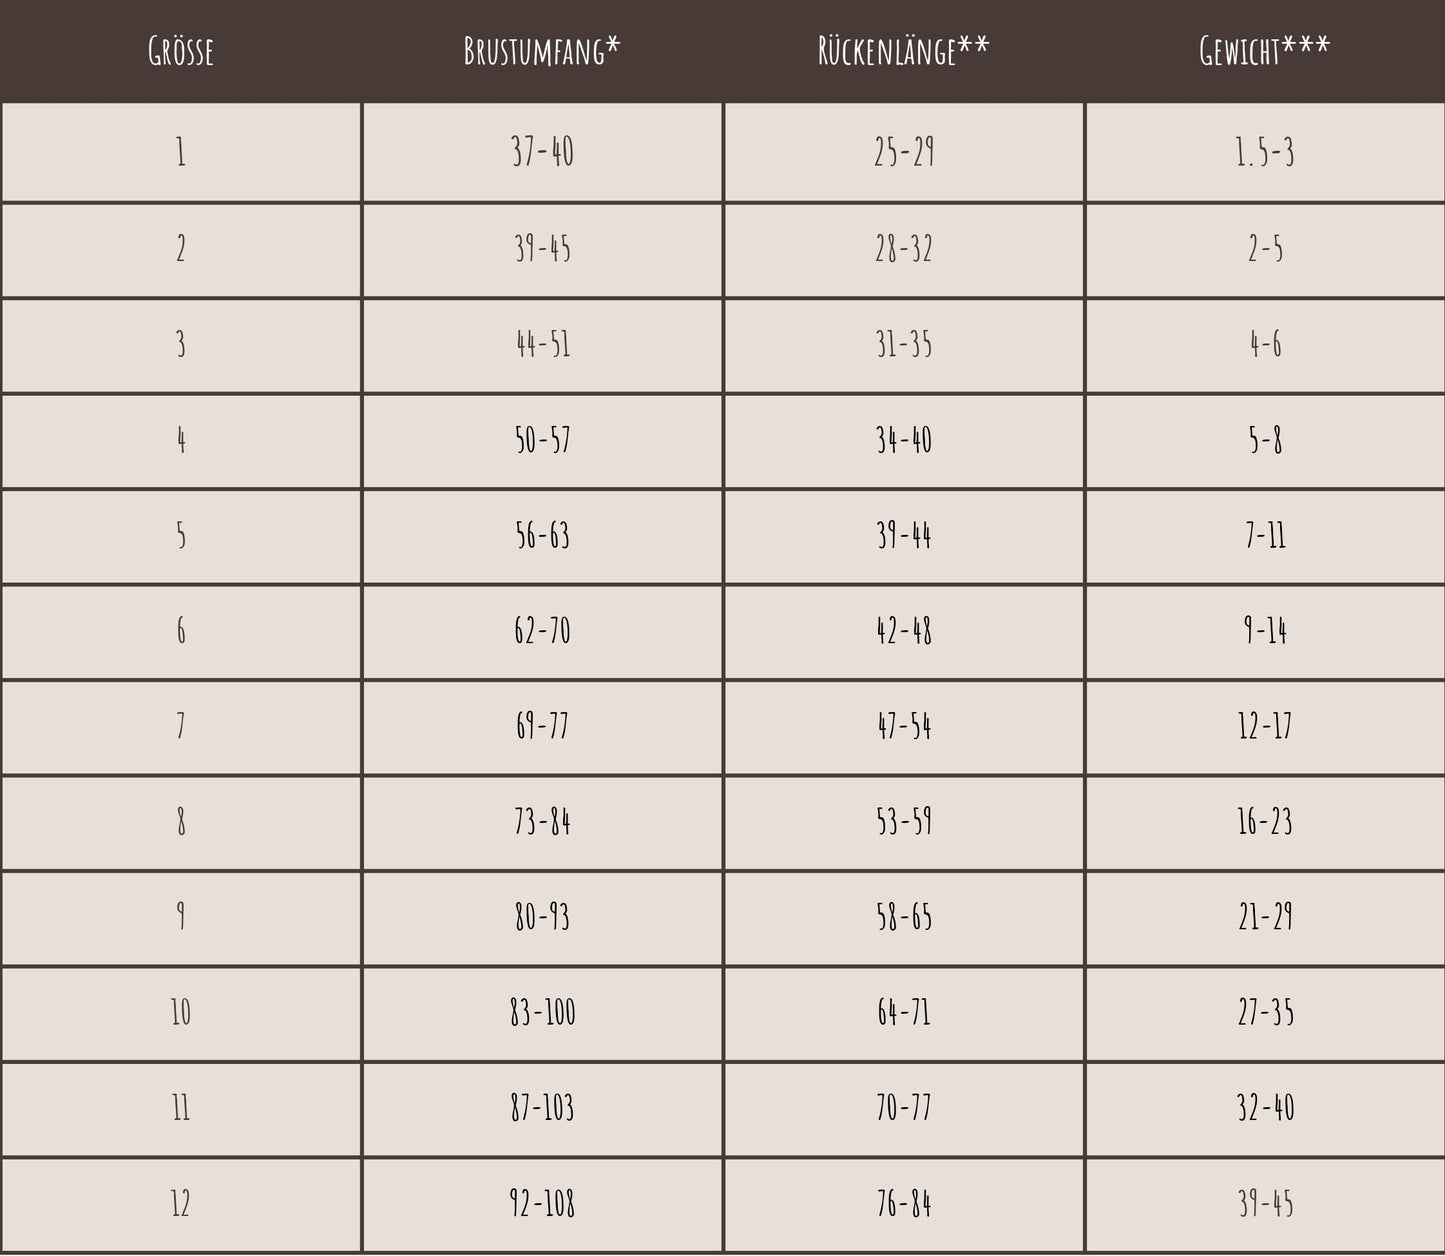Click chest measurement cell 37-40

[542, 152]
